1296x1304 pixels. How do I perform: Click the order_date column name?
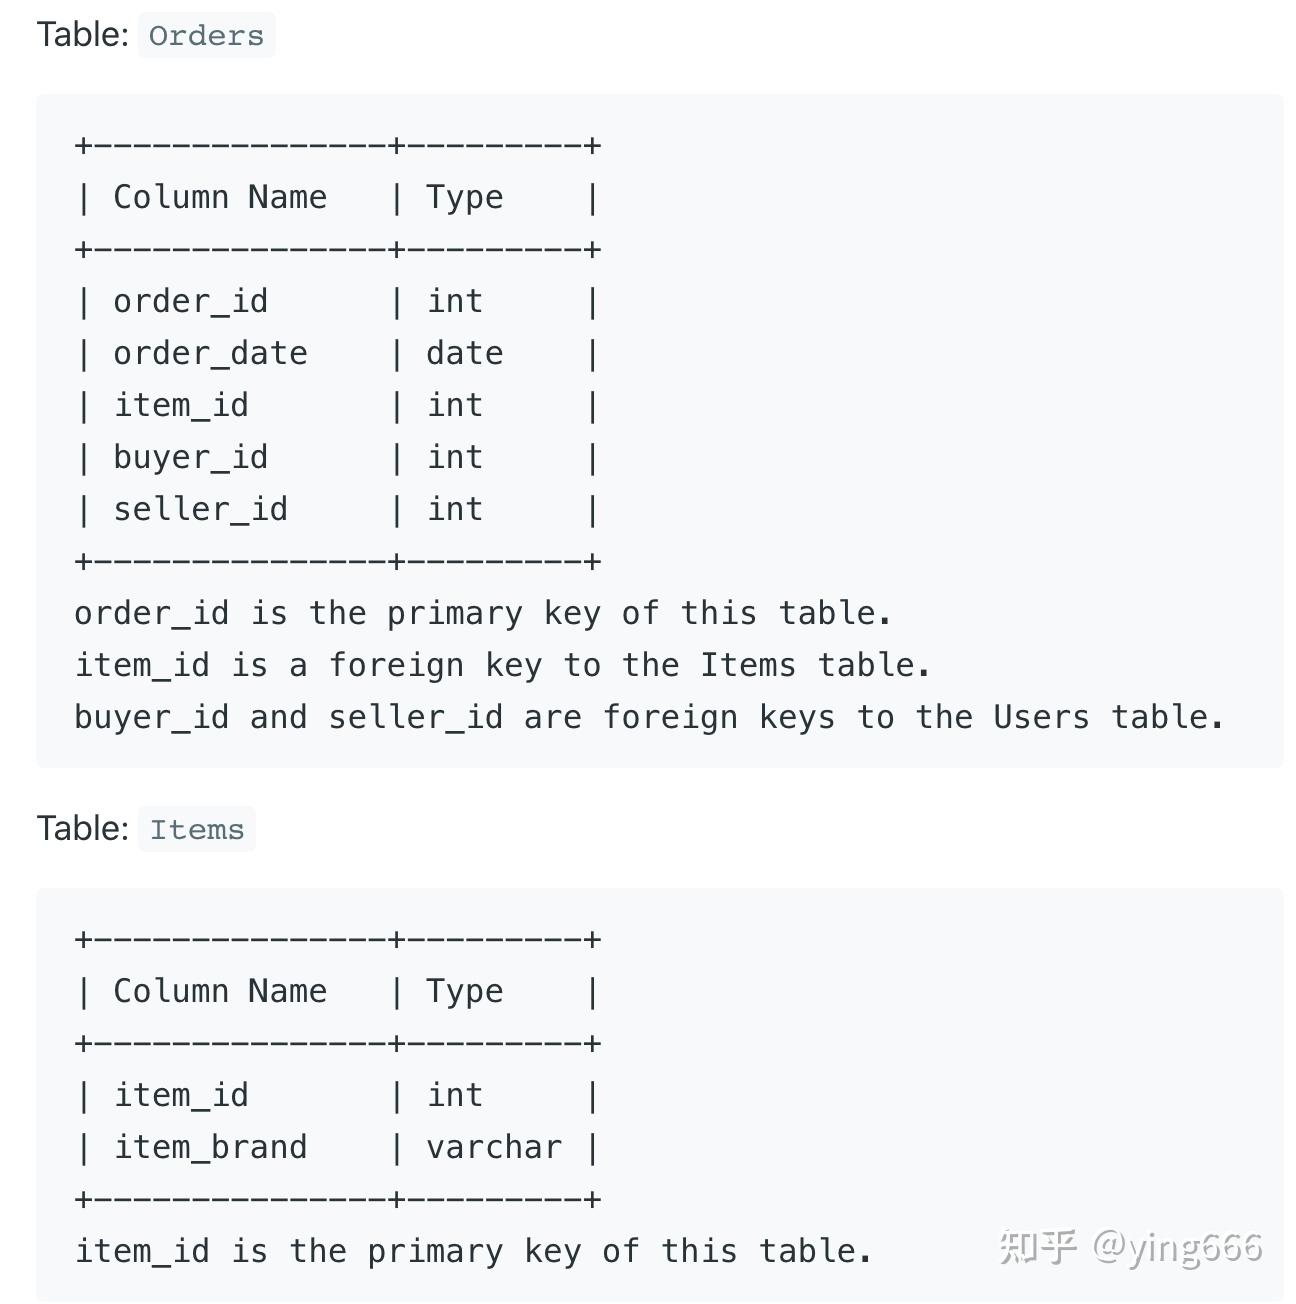point(210,353)
